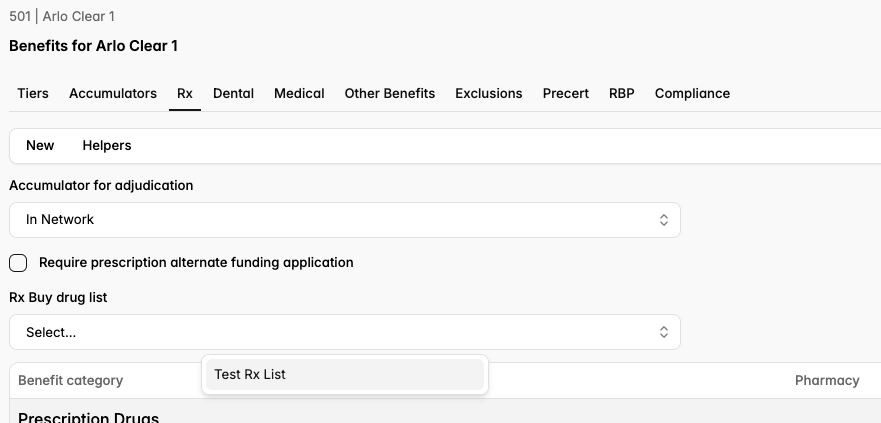This screenshot has width=881, height=423.
Task: Click the chevron icon on In Network selector
Action: click(664, 220)
